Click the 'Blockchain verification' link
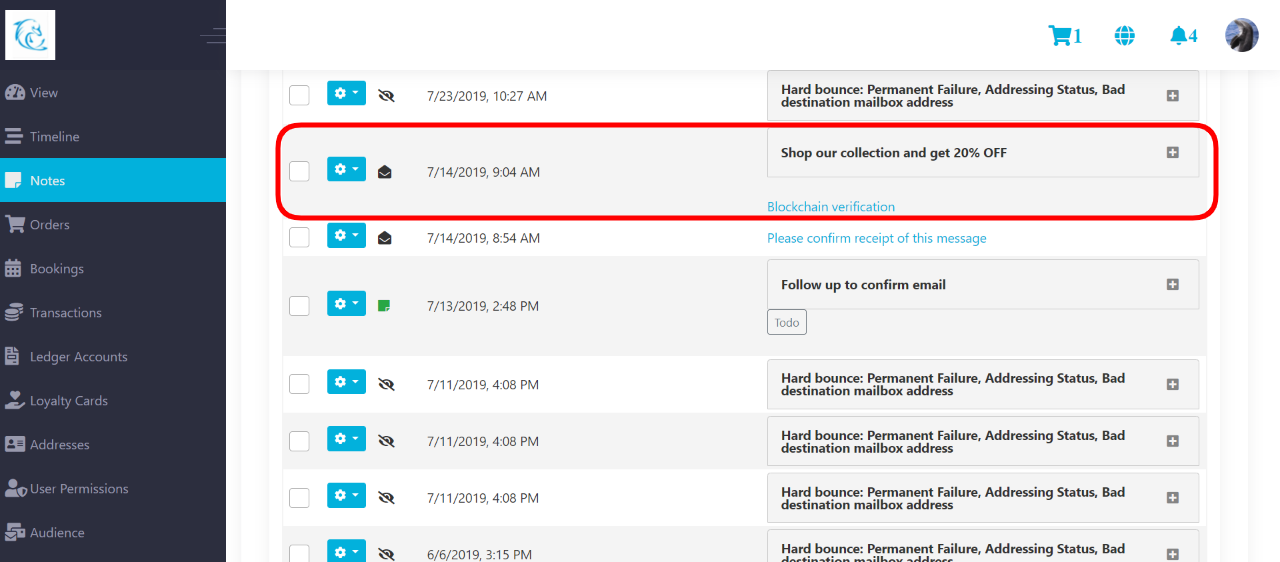 point(831,207)
